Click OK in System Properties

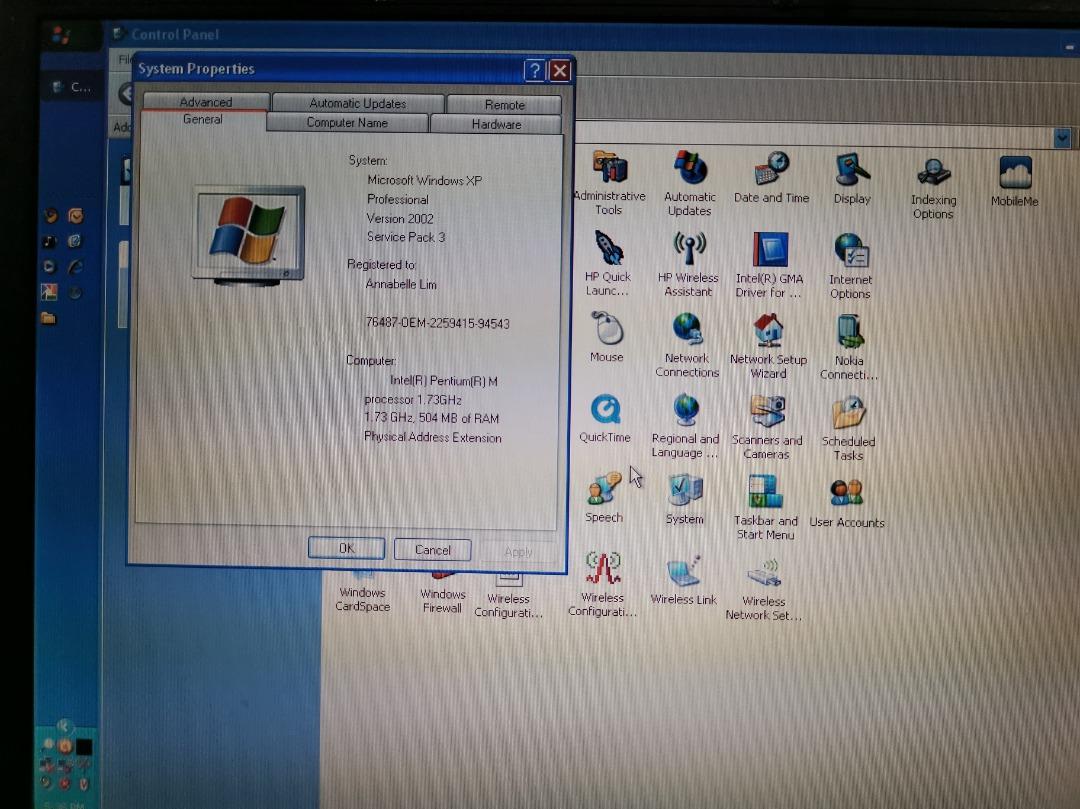(x=346, y=548)
